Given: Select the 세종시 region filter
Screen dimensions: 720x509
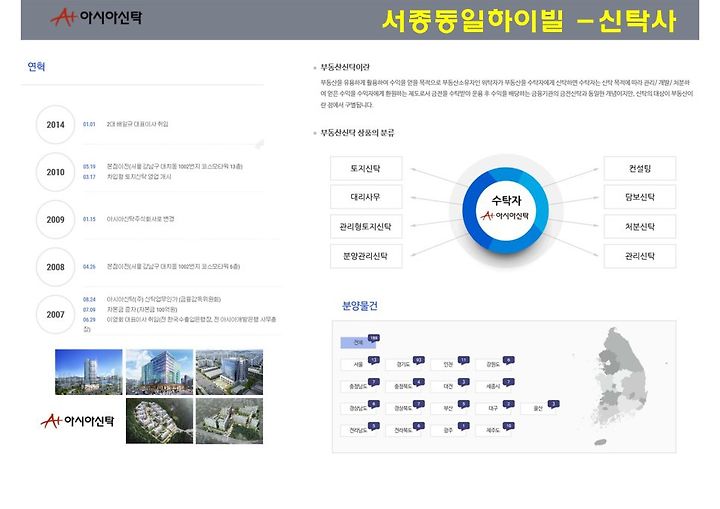Looking at the screenshot, I should (x=493, y=386).
